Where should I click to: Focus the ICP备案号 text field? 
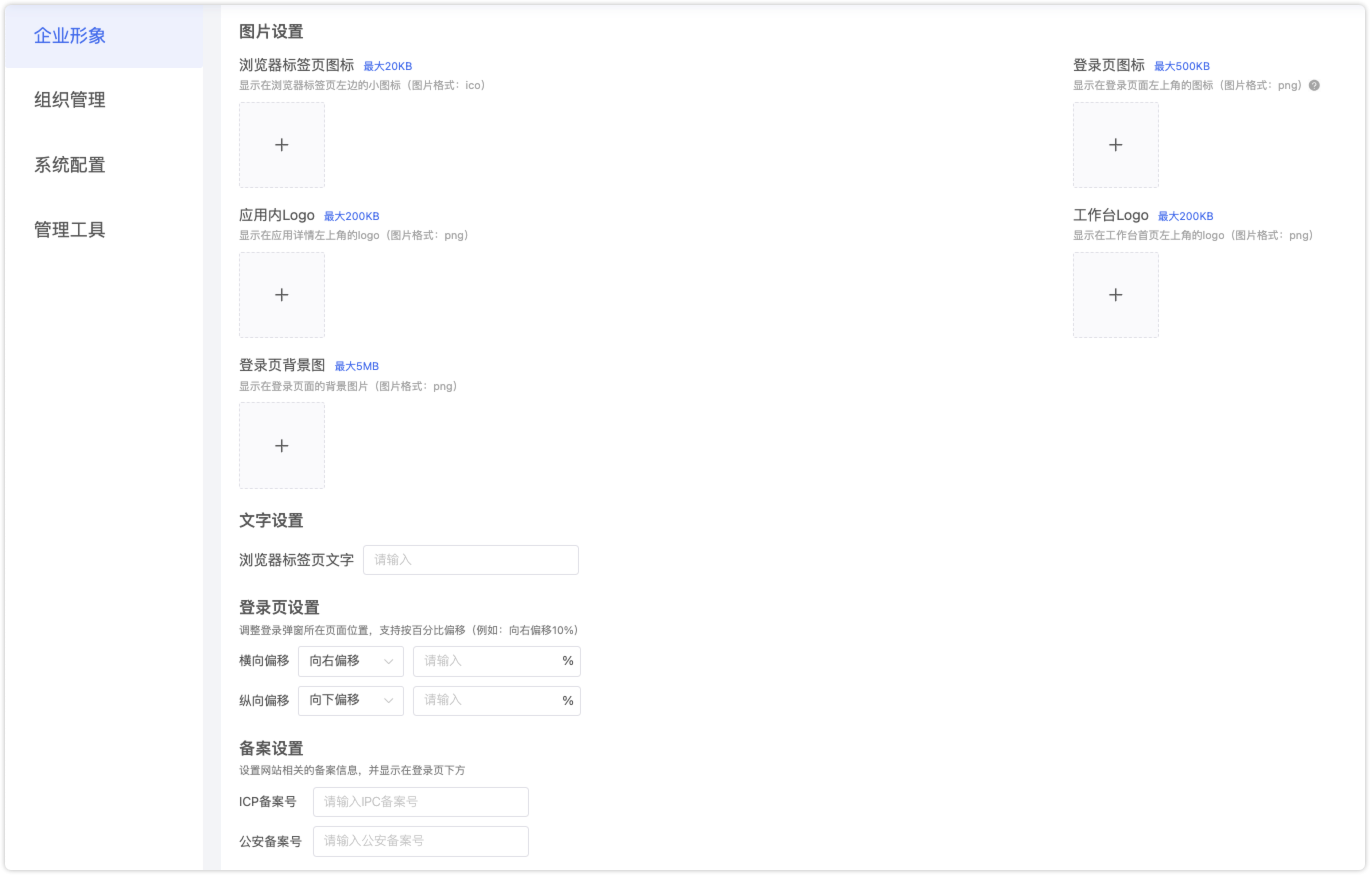pos(420,802)
